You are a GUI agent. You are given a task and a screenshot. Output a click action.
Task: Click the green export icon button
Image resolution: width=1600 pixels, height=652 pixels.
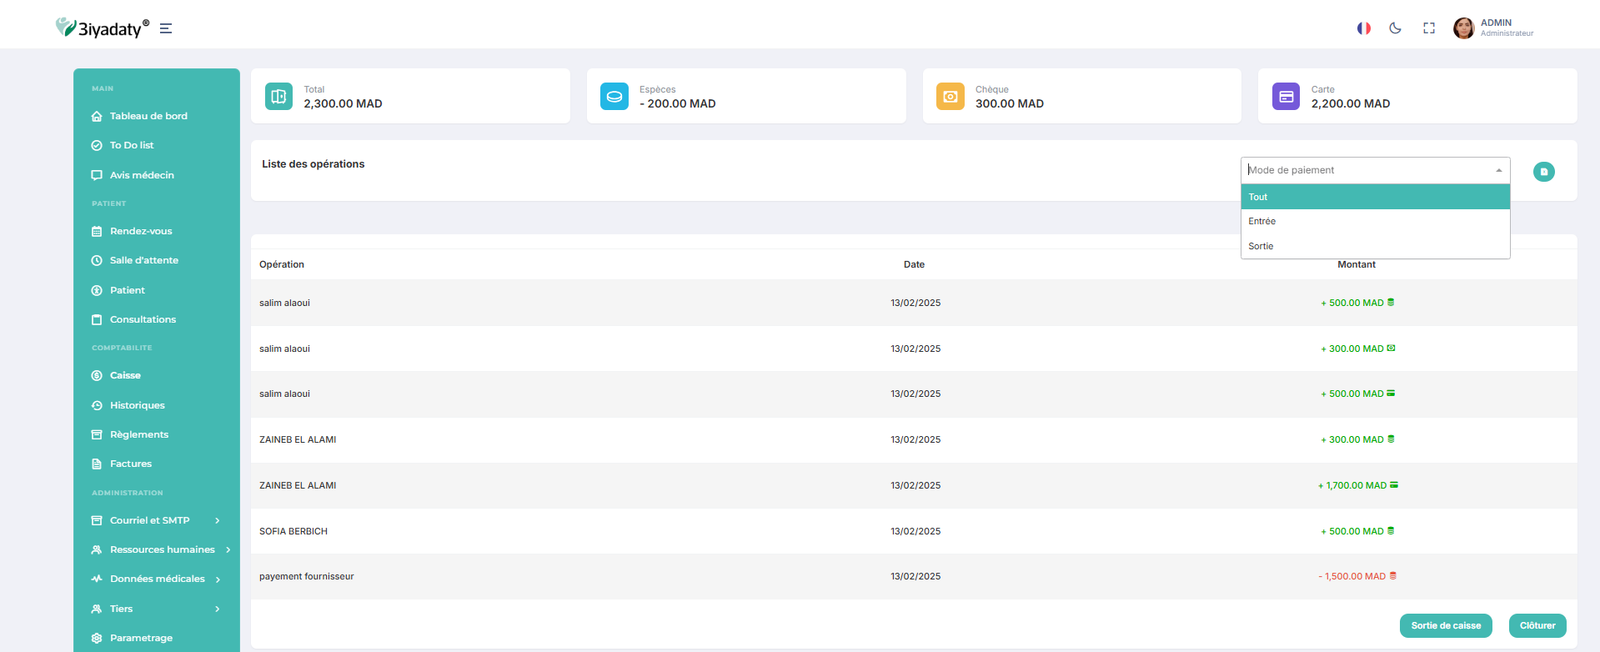click(1543, 172)
